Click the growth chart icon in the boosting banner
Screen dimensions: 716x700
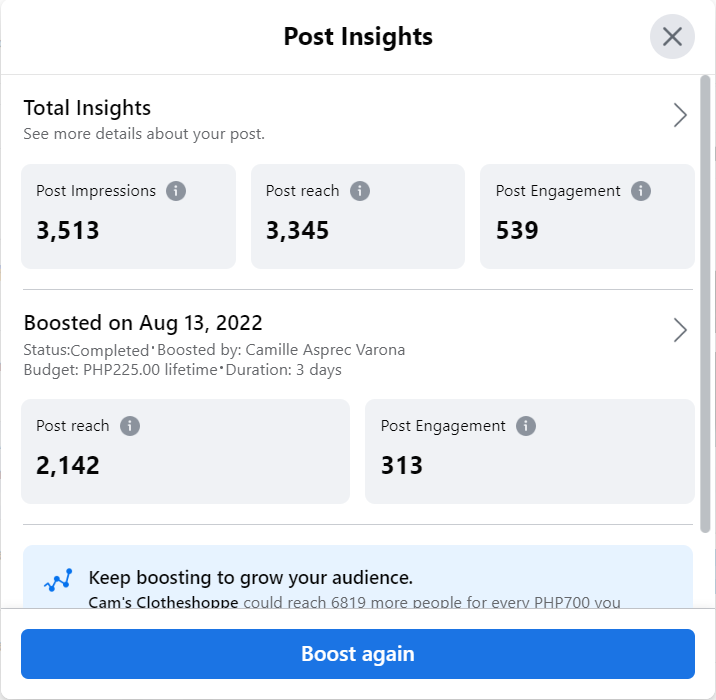(58, 582)
